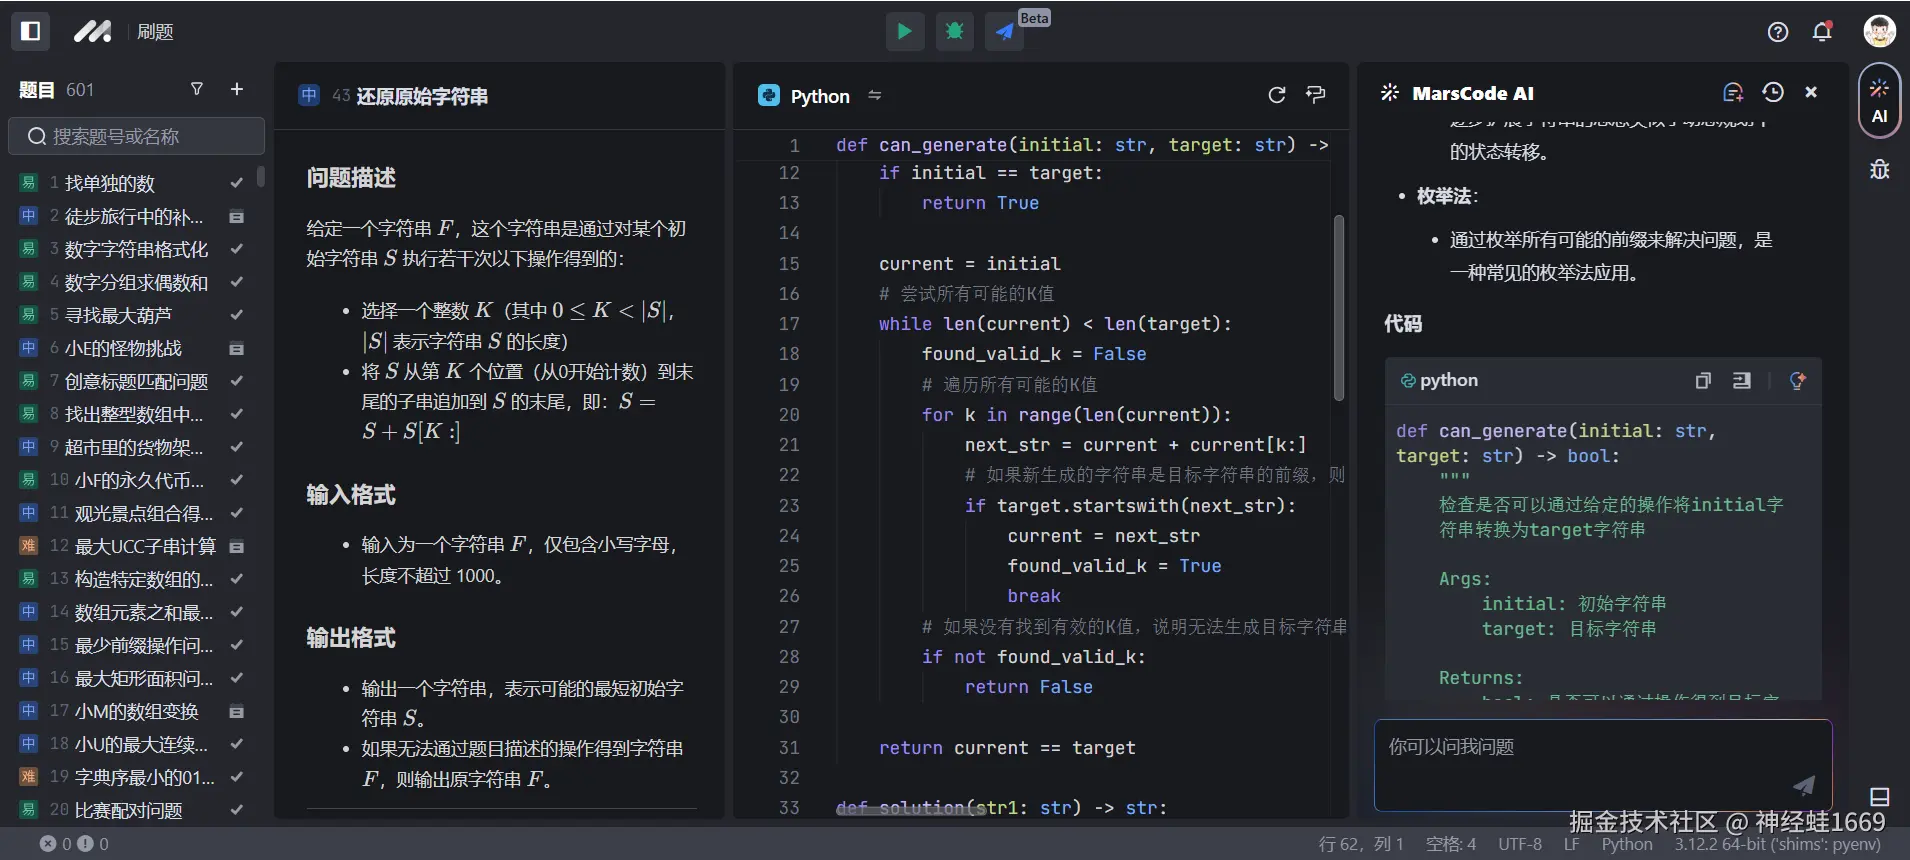Click problem list scrollbar
The width and height of the screenshot is (1910, 860).
click(x=261, y=176)
